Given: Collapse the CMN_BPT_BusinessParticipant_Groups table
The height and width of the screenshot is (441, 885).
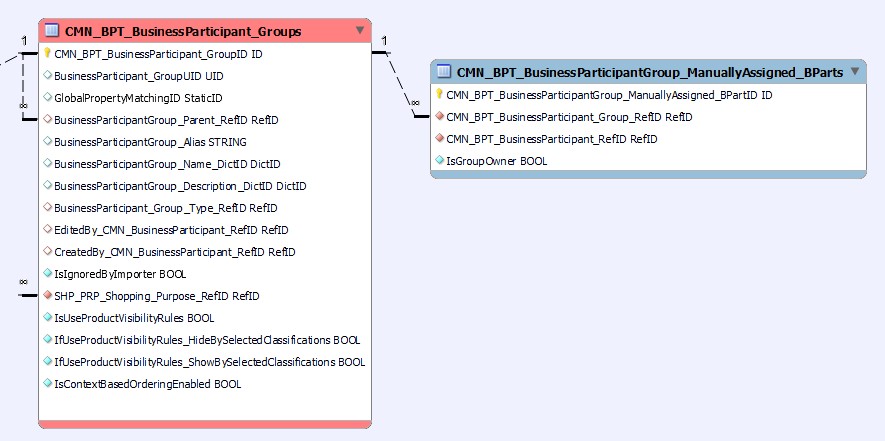Looking at the screenshot, I should pyautogui.click(x=359, y=31).
